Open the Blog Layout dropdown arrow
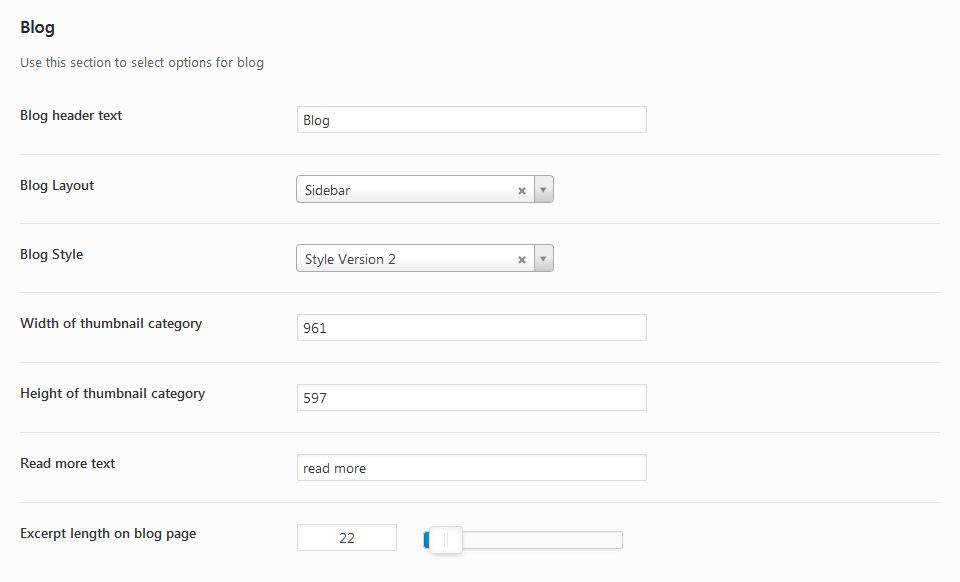 (544, 190)
